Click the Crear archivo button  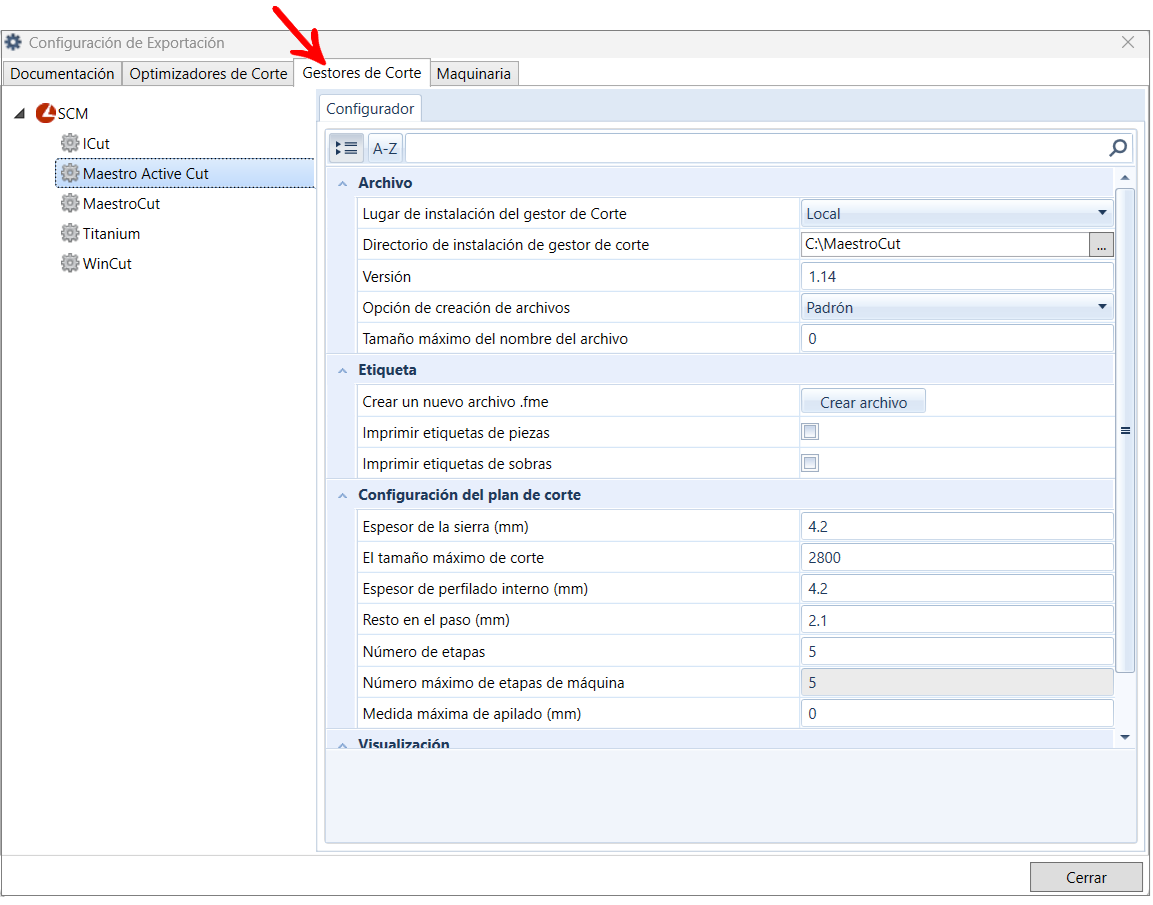[863, 402]
